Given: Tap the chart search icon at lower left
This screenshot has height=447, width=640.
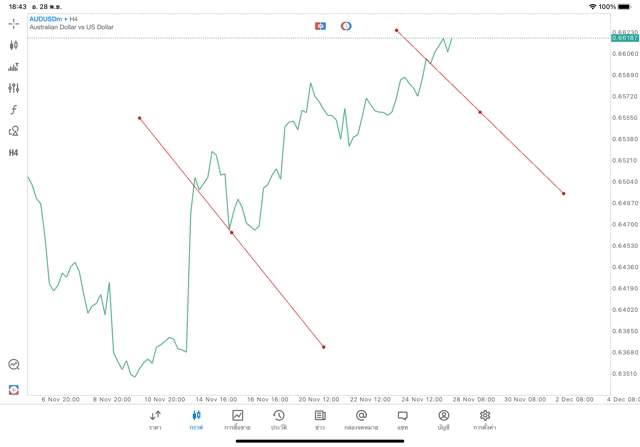Looking at the screenshot, I should click(14, 365).
